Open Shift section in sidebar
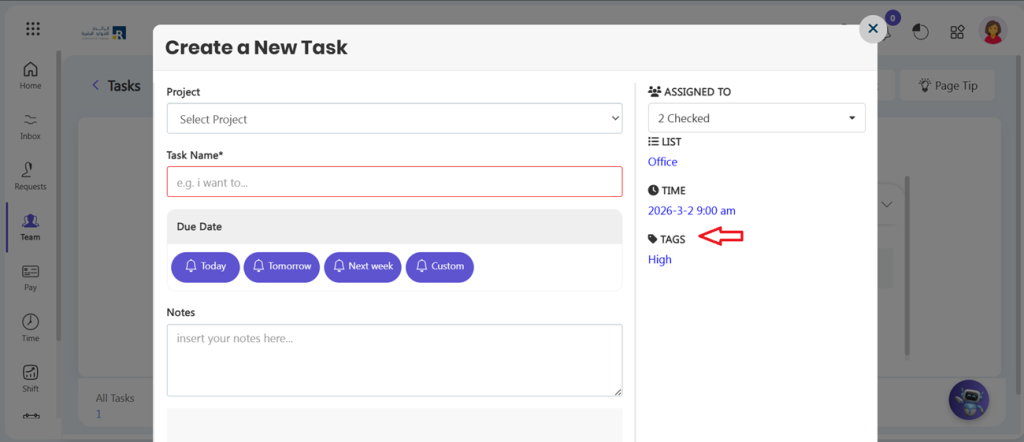Image resolution: width=1024 pixels, height=442 pixels. click(x=30, y=377)
